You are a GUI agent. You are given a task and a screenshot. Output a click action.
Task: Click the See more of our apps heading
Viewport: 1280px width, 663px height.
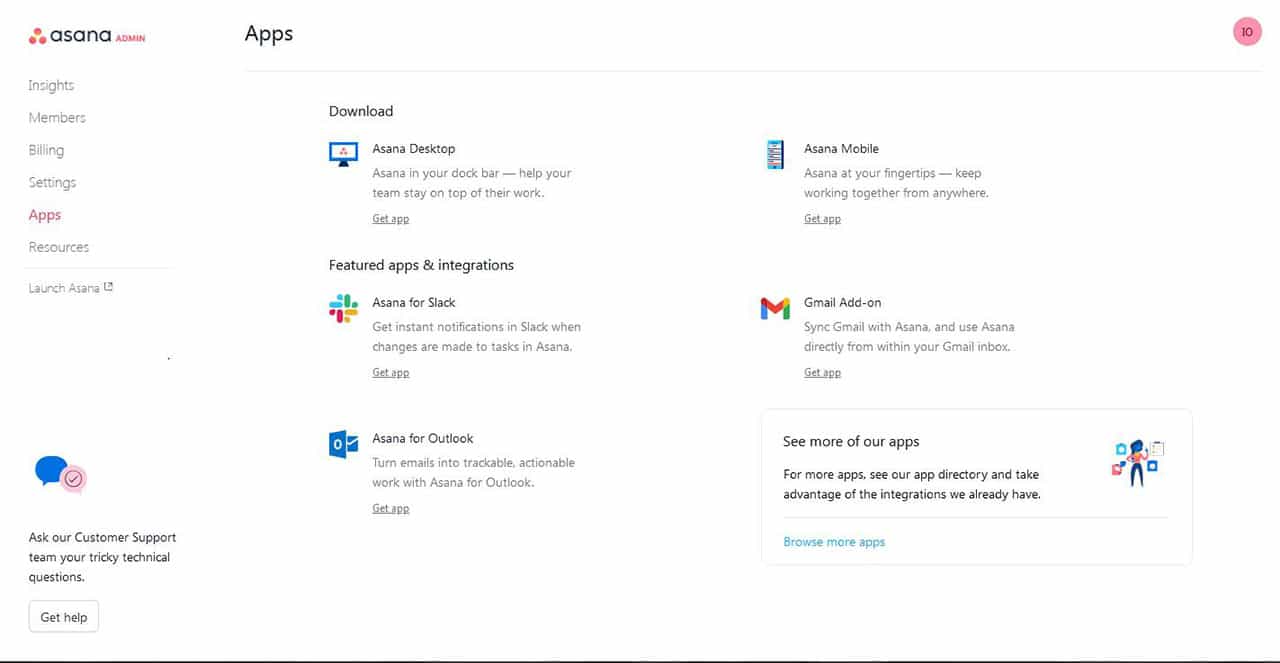tap(851, 441)
